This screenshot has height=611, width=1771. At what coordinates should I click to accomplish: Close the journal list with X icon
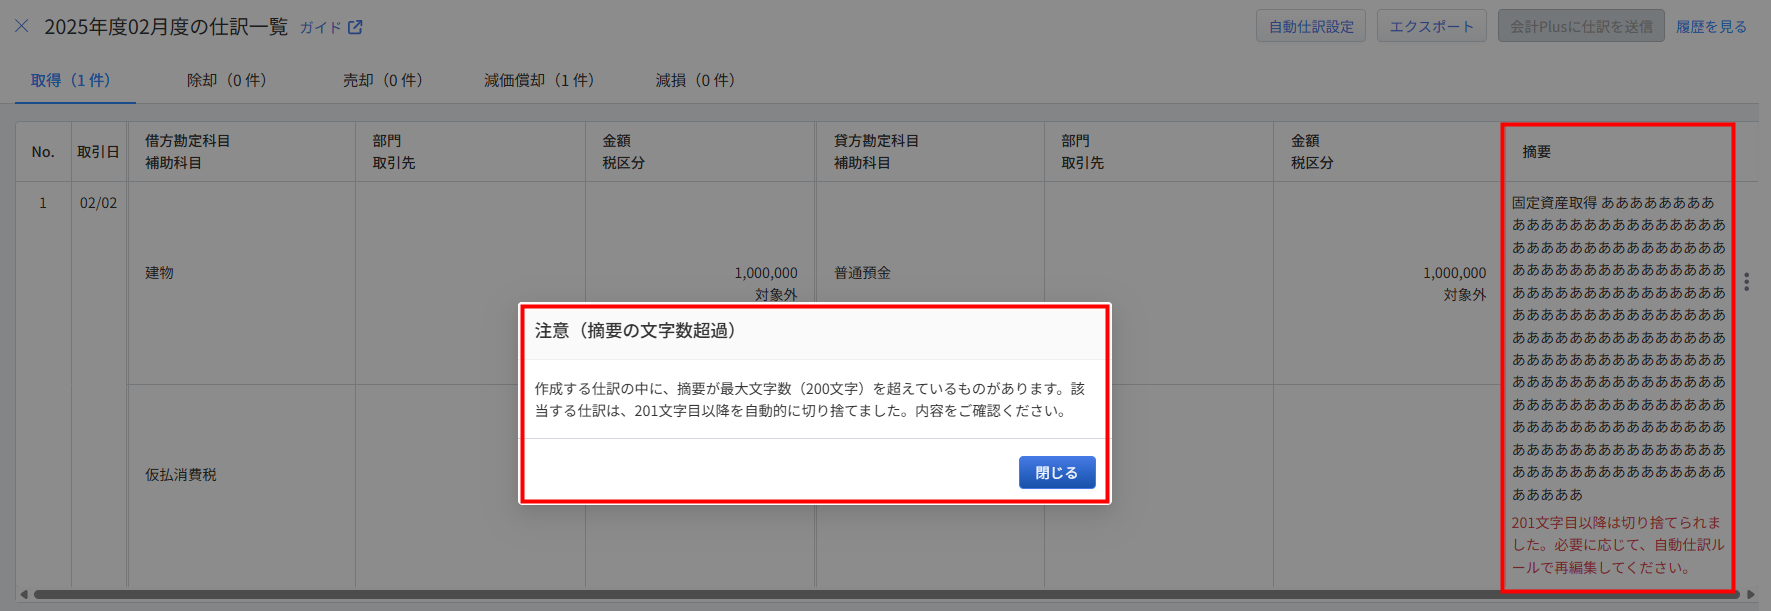tap(21, 26)
